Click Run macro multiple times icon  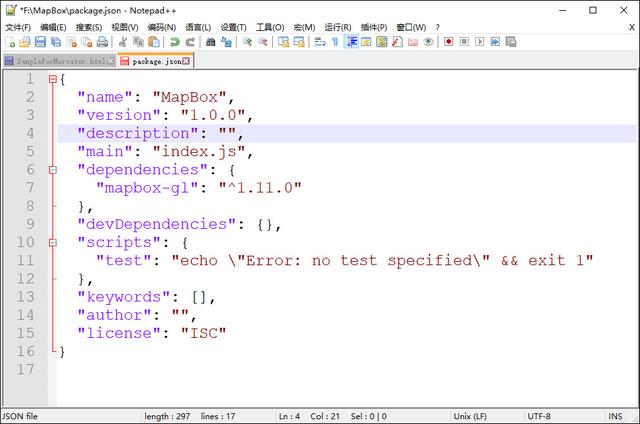coord(495,42)
